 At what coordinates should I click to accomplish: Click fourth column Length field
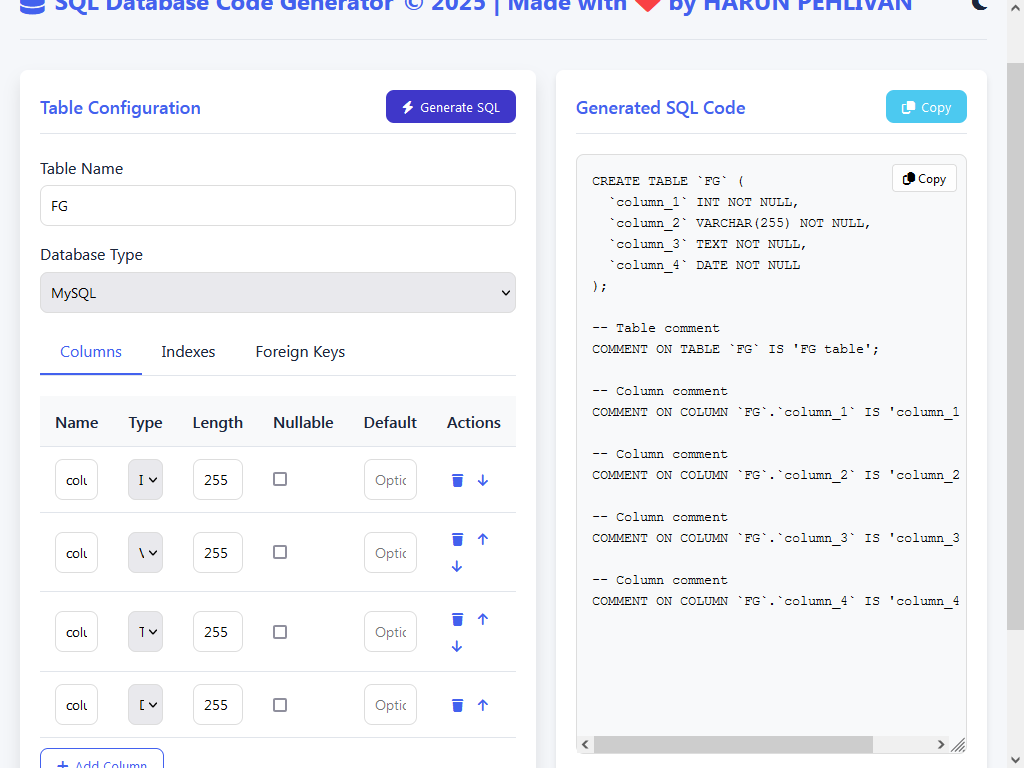(x=217, y=705)
